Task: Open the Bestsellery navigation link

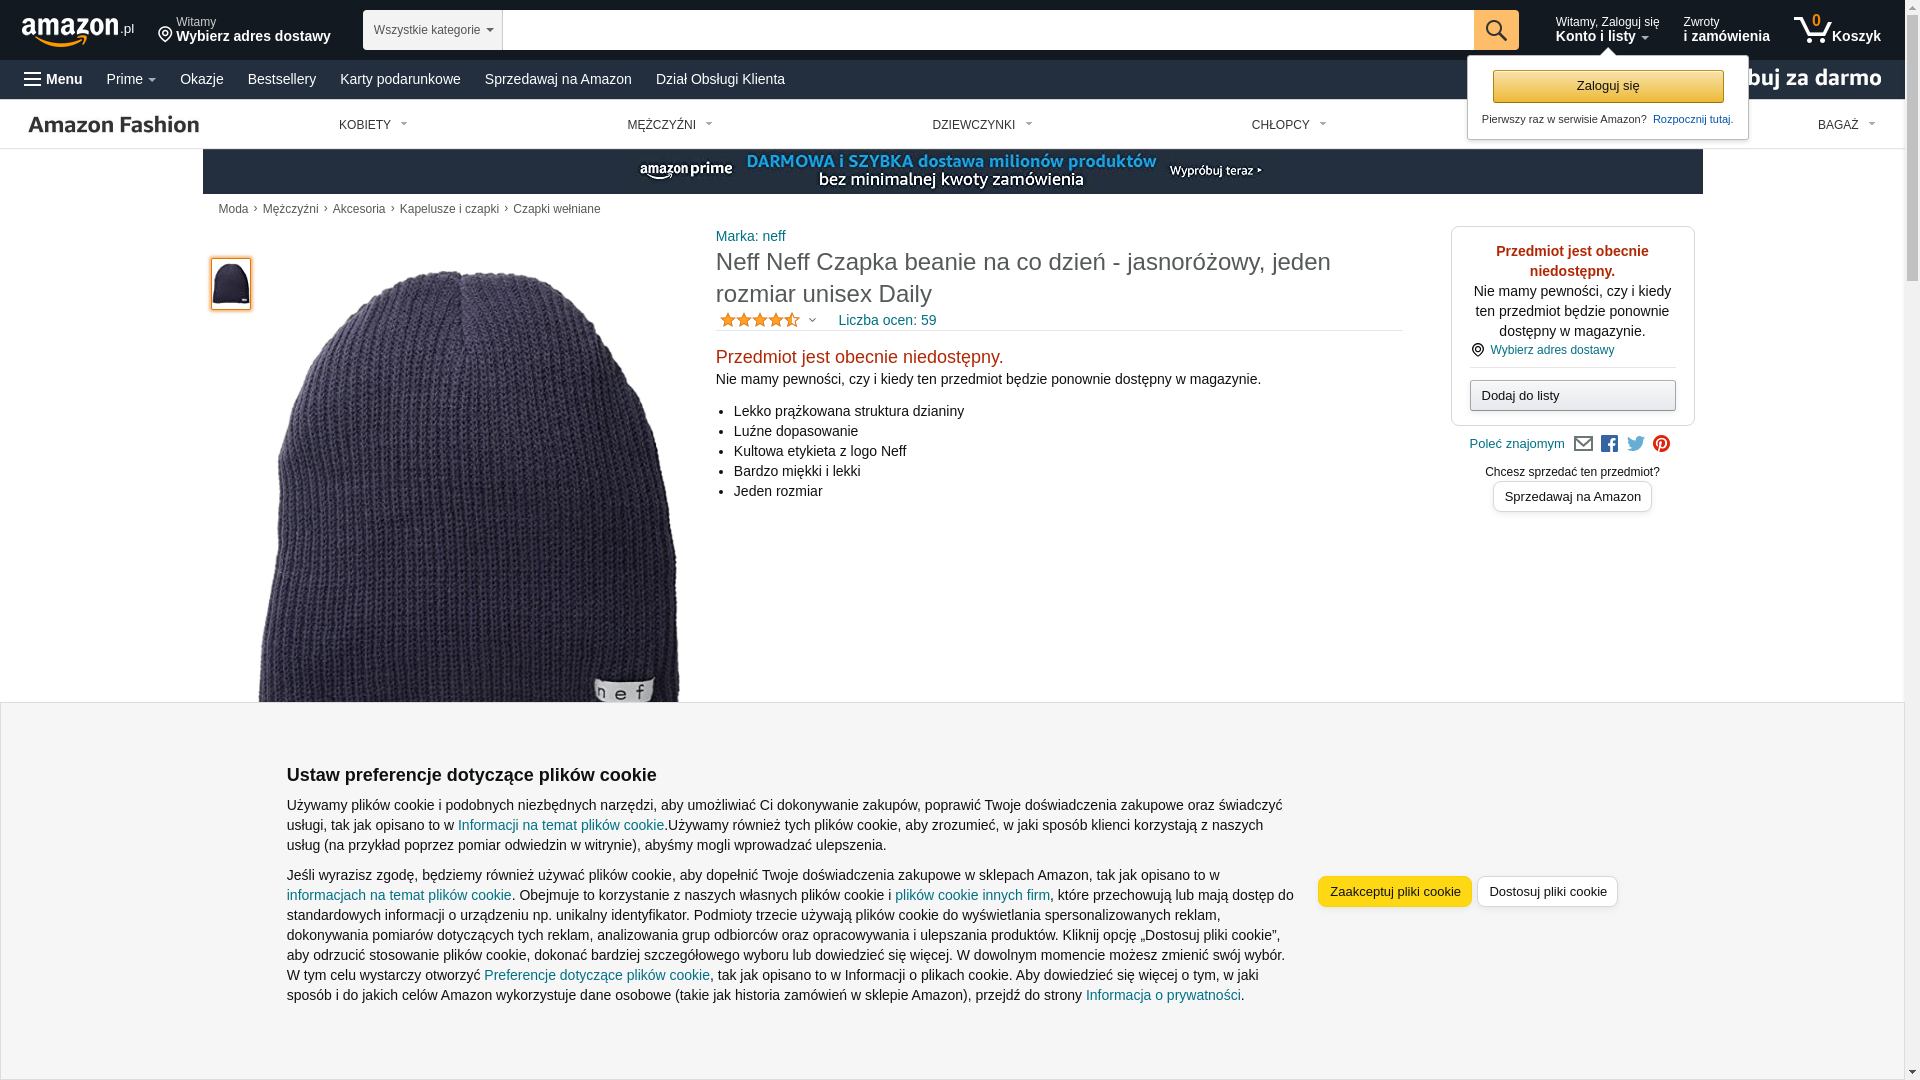Action: (x=282, y=79)
